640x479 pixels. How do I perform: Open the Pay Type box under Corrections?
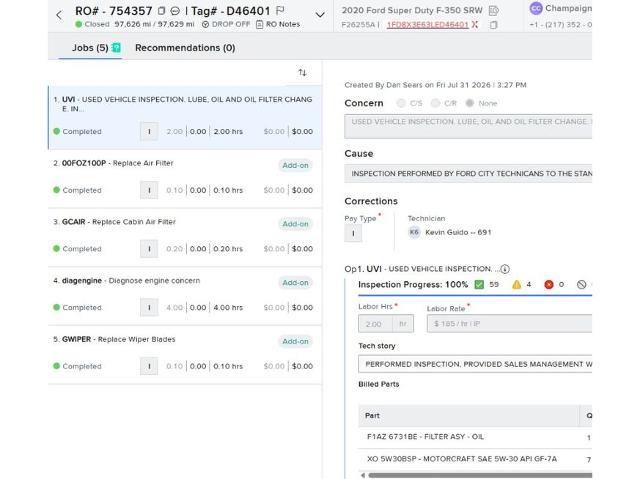point(353,233)
